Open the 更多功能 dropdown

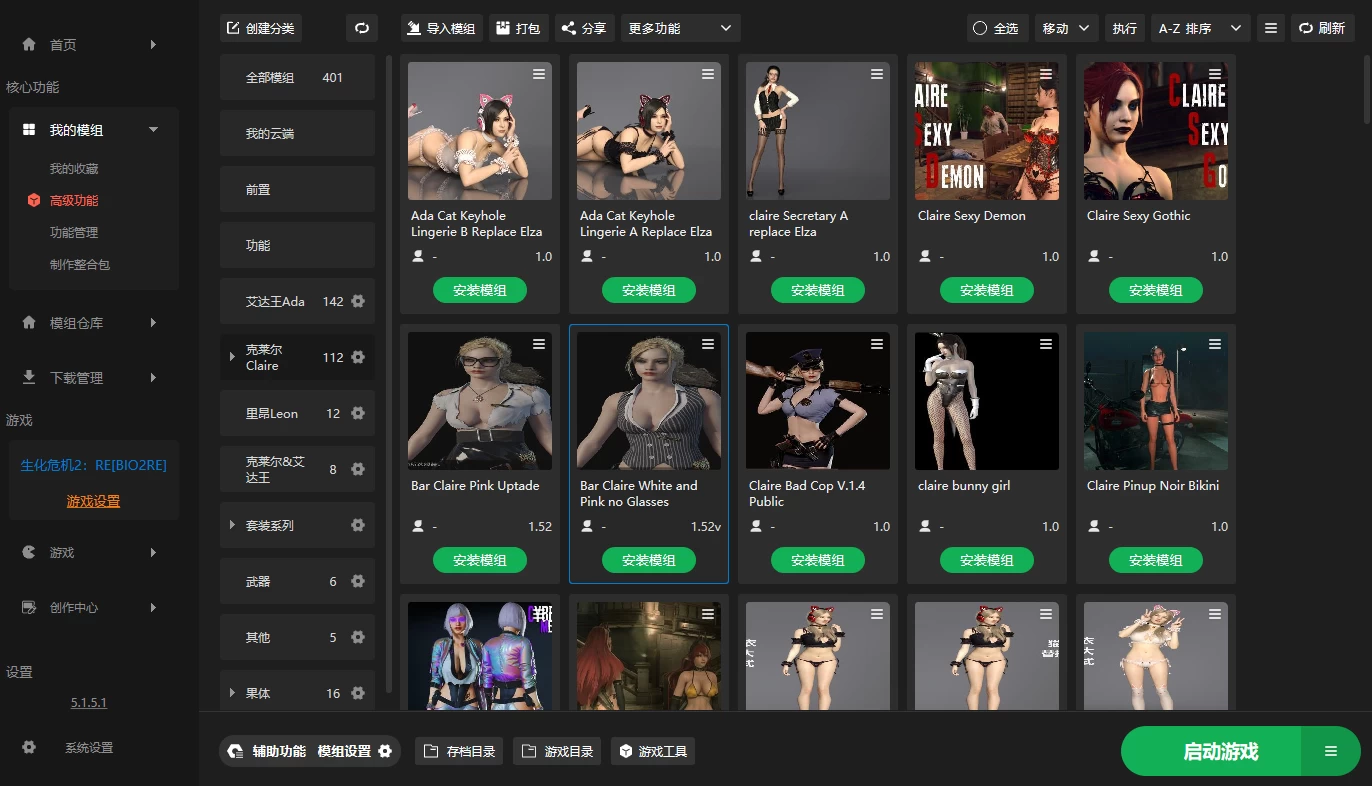(x=680, y=28)
